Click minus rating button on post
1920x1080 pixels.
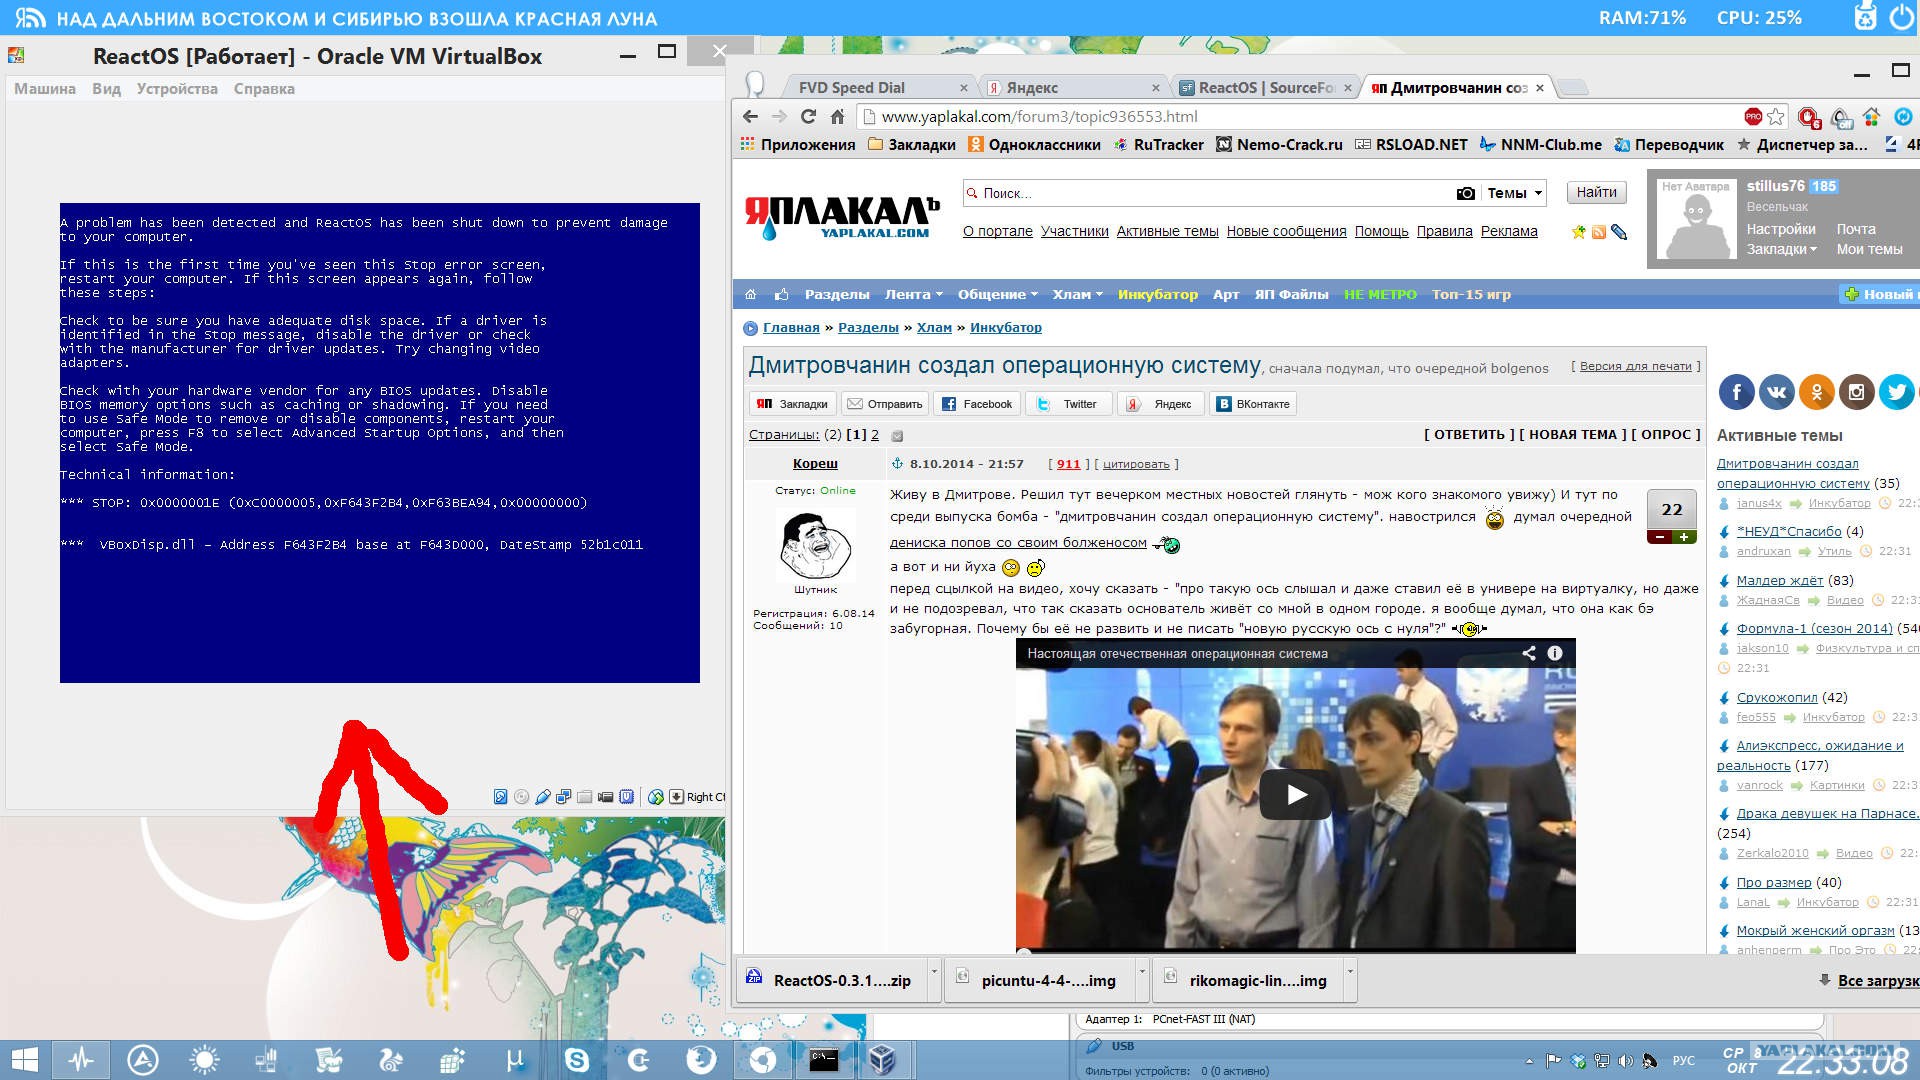[x=1660, y=537]
